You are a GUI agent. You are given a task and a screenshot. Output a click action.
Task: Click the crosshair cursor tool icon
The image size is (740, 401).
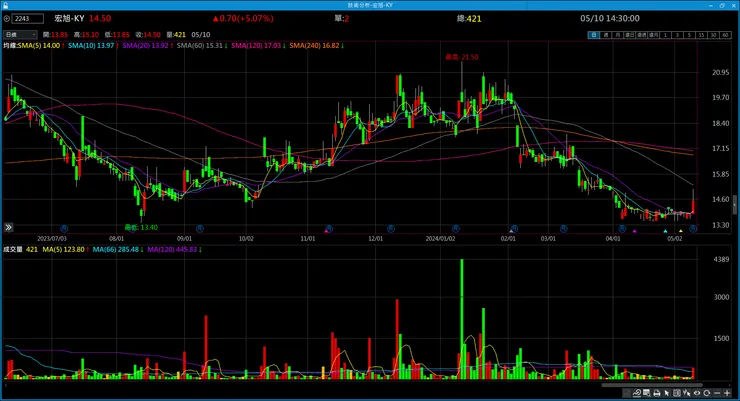click(687, 393)
